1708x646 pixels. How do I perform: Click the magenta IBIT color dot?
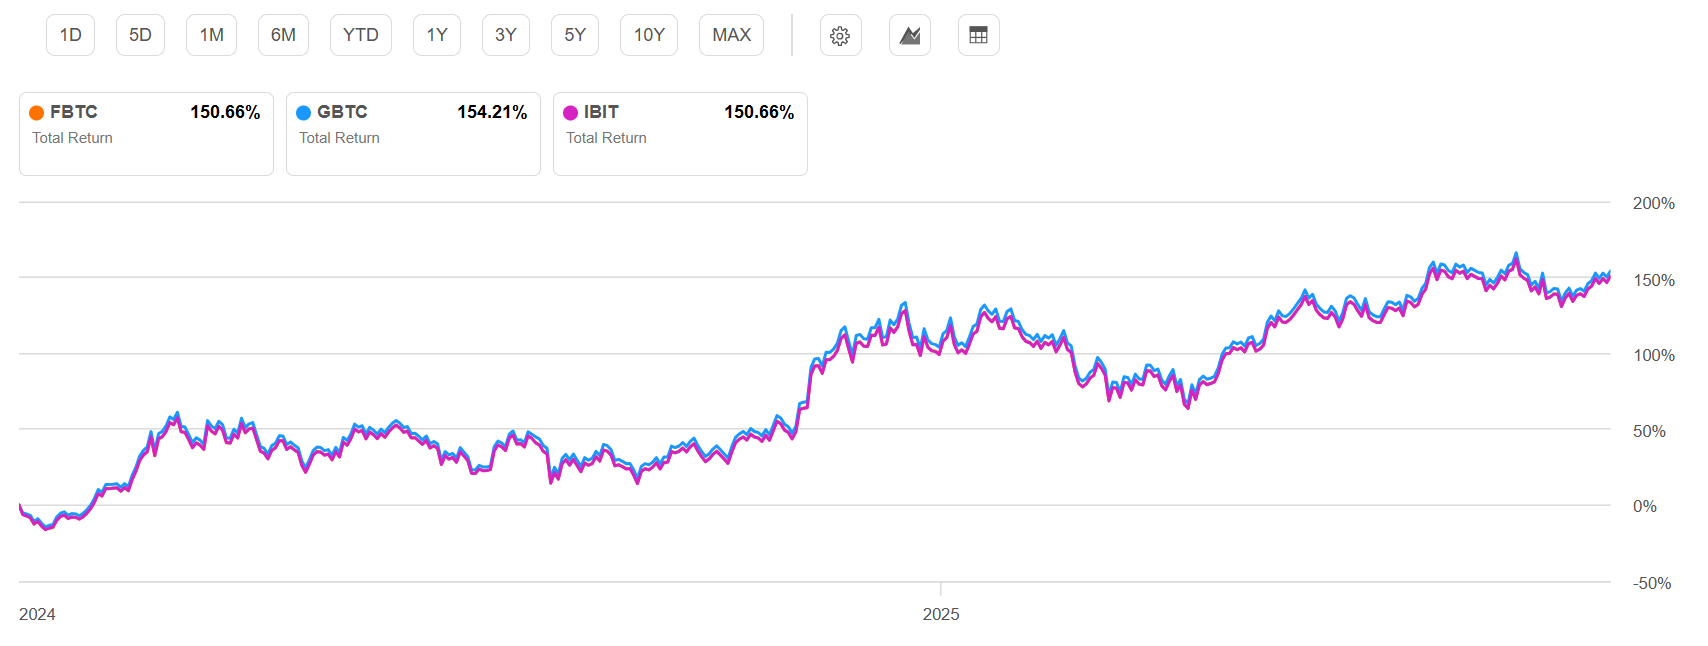pyautogui.click(x=571, y=113)
